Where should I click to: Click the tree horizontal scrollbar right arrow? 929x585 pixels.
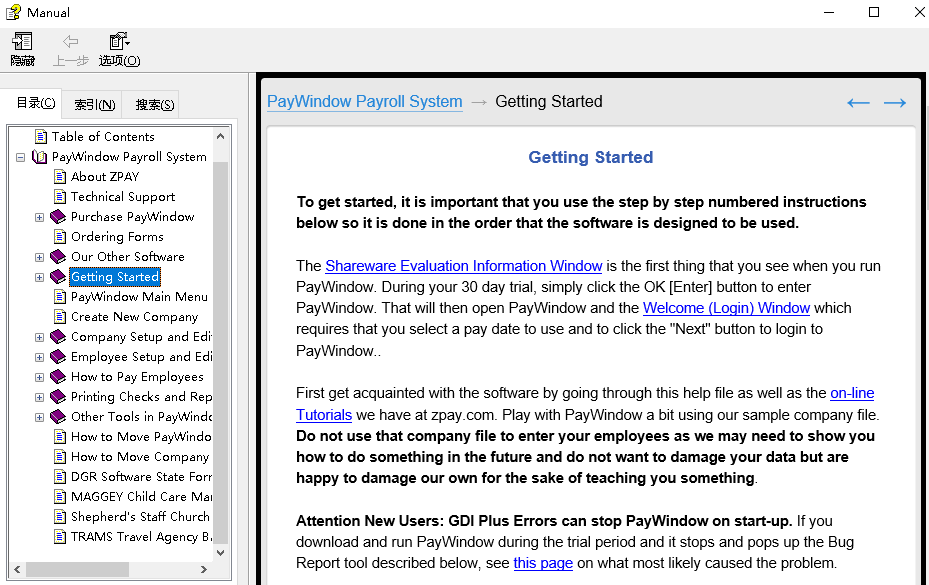[x=203, y=570]
